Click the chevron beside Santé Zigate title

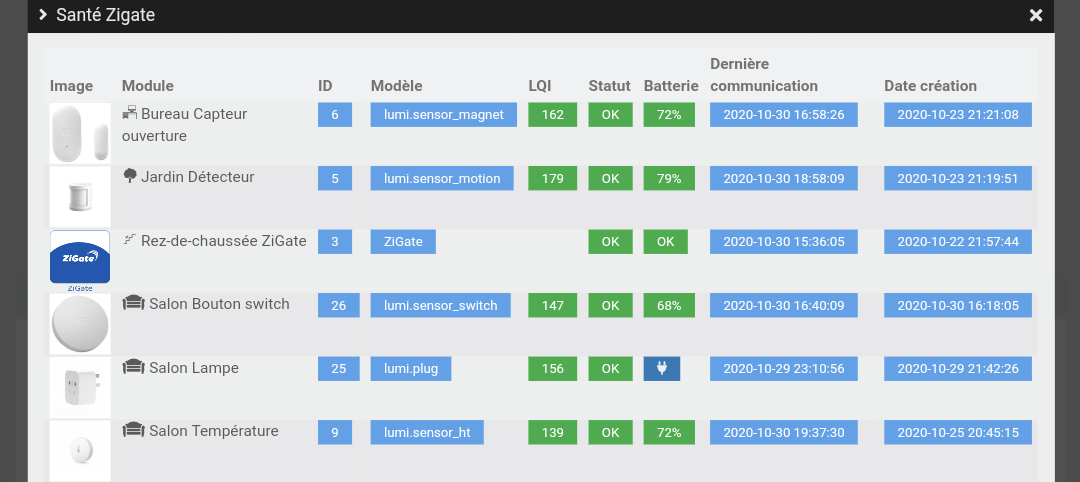(x=43, y=15)
